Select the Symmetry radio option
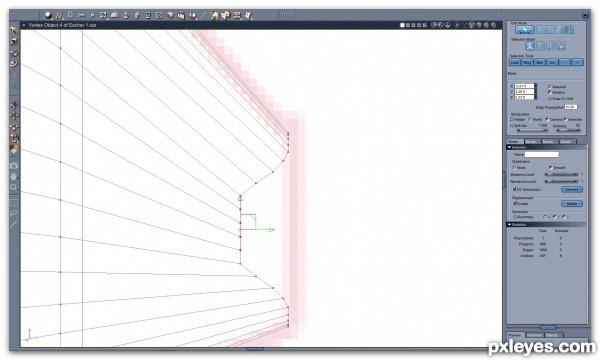This screenshot has width=600, height=360. [515, 217]
